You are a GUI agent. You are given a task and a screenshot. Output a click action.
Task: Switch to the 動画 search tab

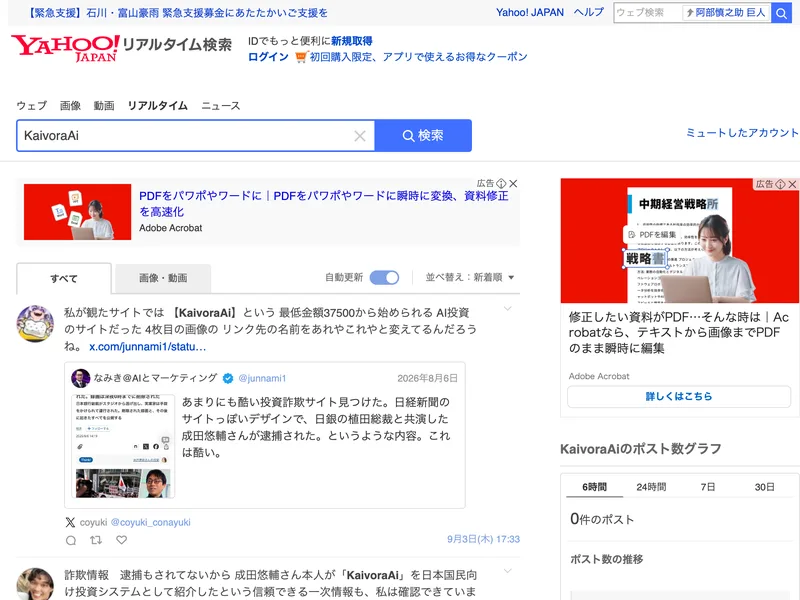tap(104, 106)
